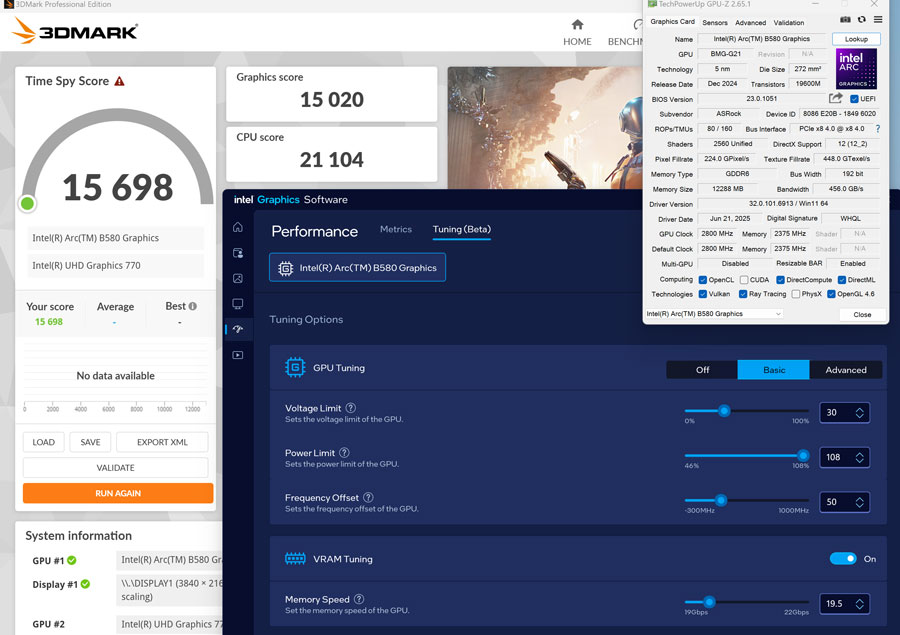
Task: Click the Memory Speed slider handle
Action: (709, 602)
